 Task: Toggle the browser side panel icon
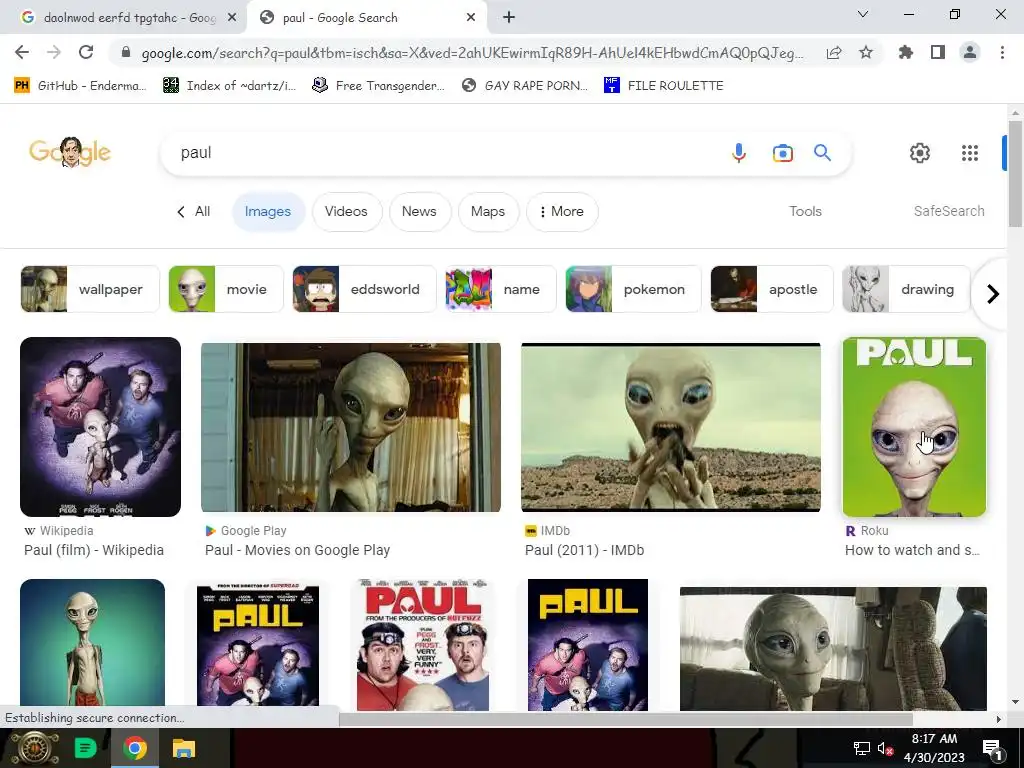(x=938, y=52)
